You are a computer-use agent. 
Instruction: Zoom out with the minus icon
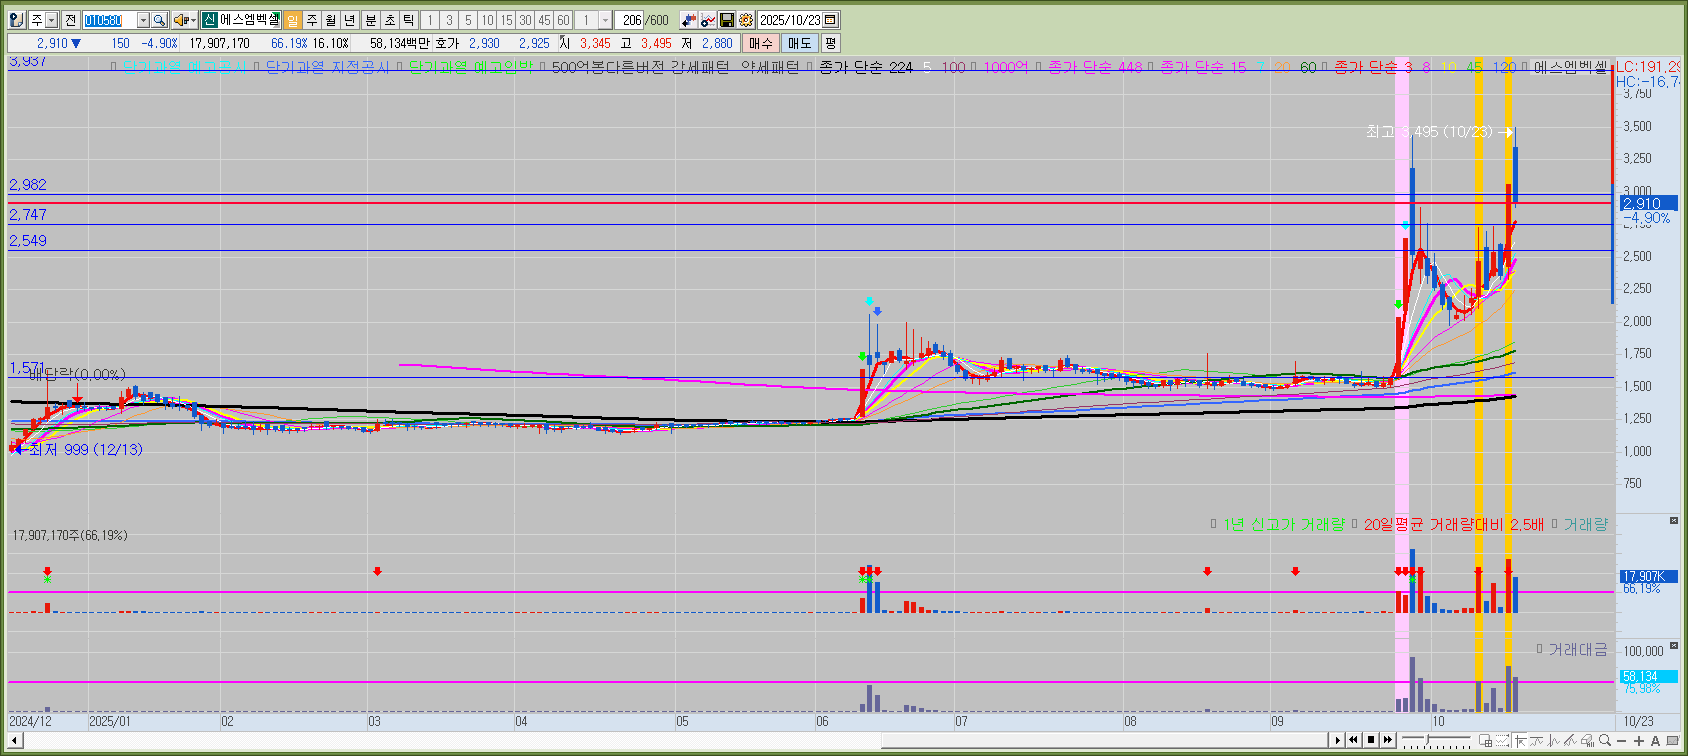(1622, 740)
